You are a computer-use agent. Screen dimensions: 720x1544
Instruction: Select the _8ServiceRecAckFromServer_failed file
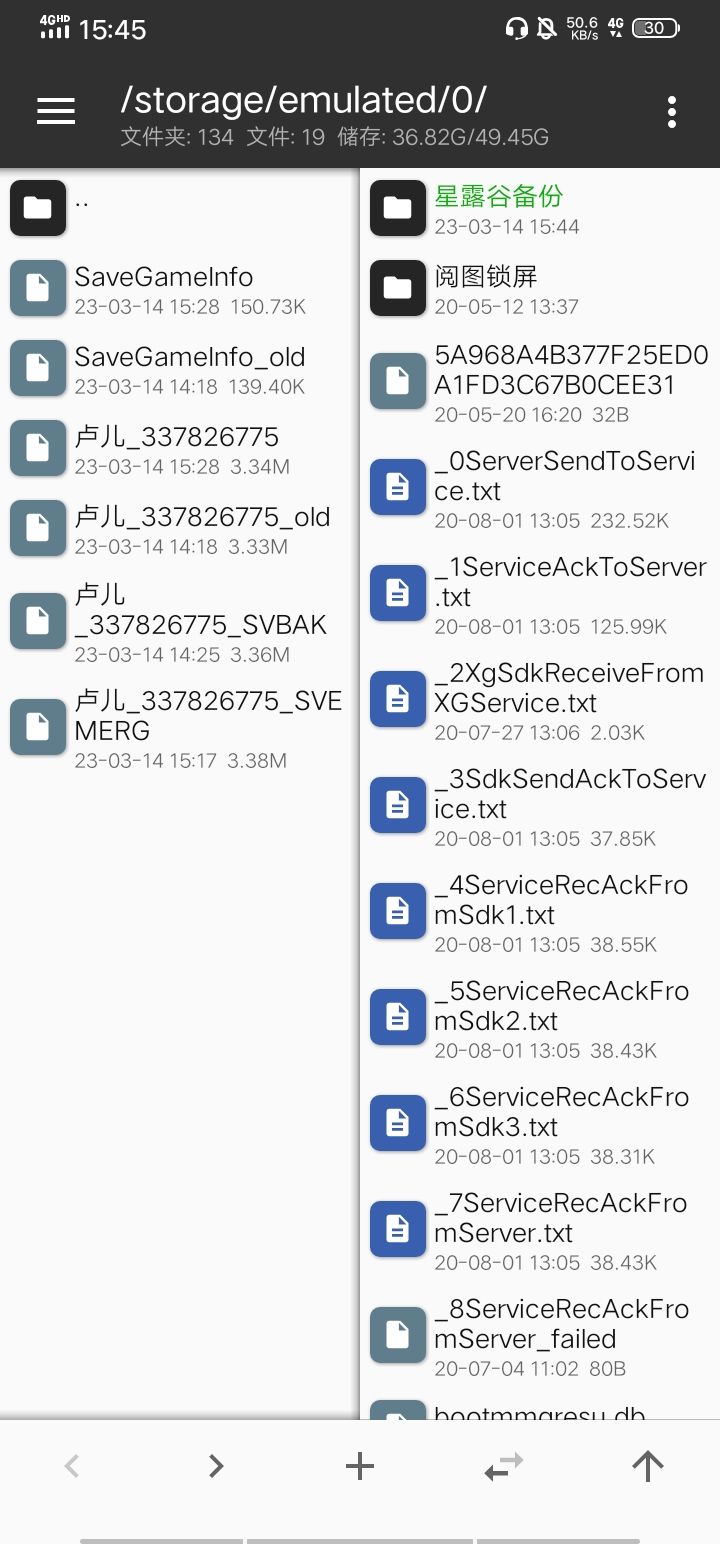pos(562,1325)
